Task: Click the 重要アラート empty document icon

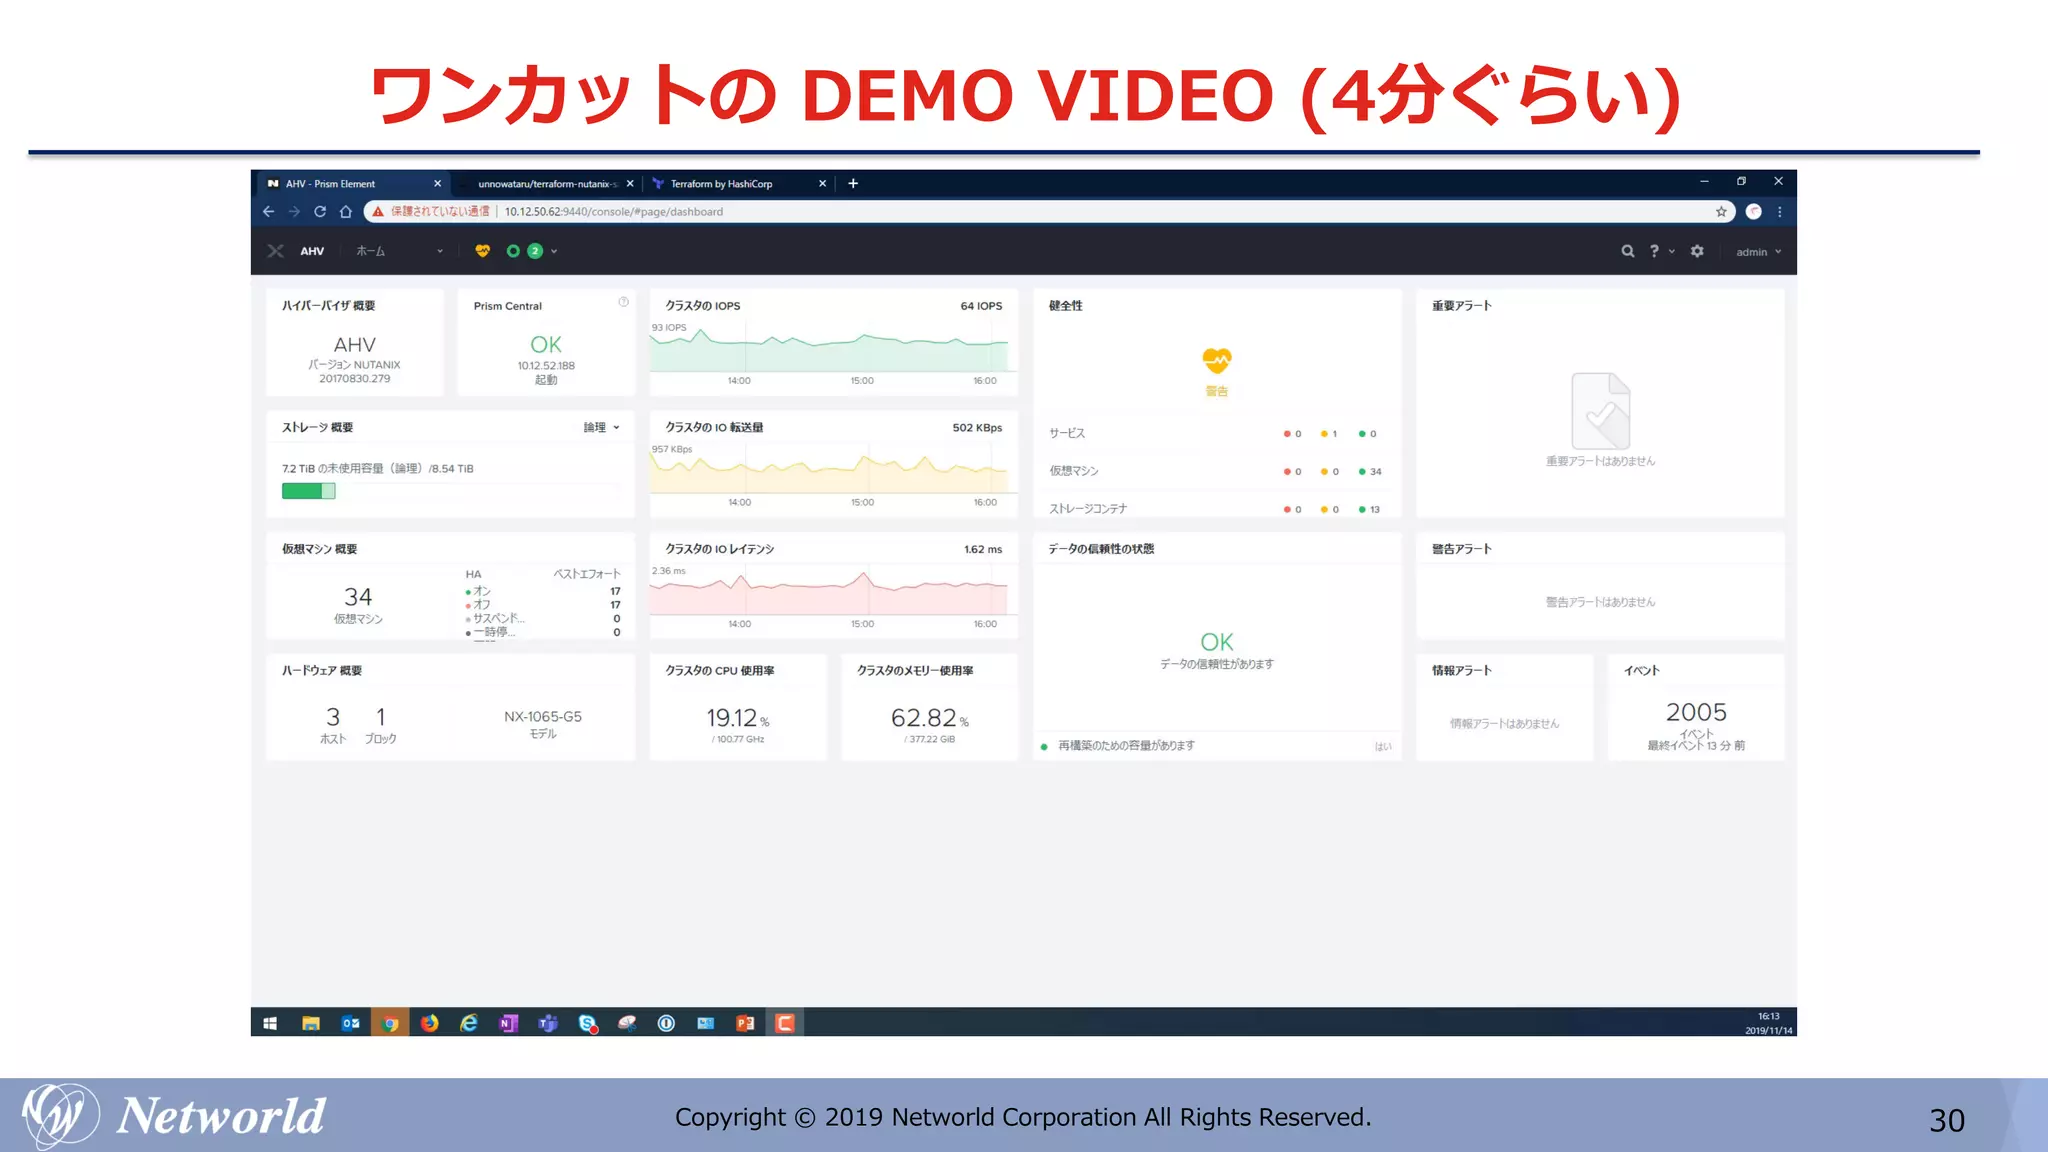Action: point(1601,411)
